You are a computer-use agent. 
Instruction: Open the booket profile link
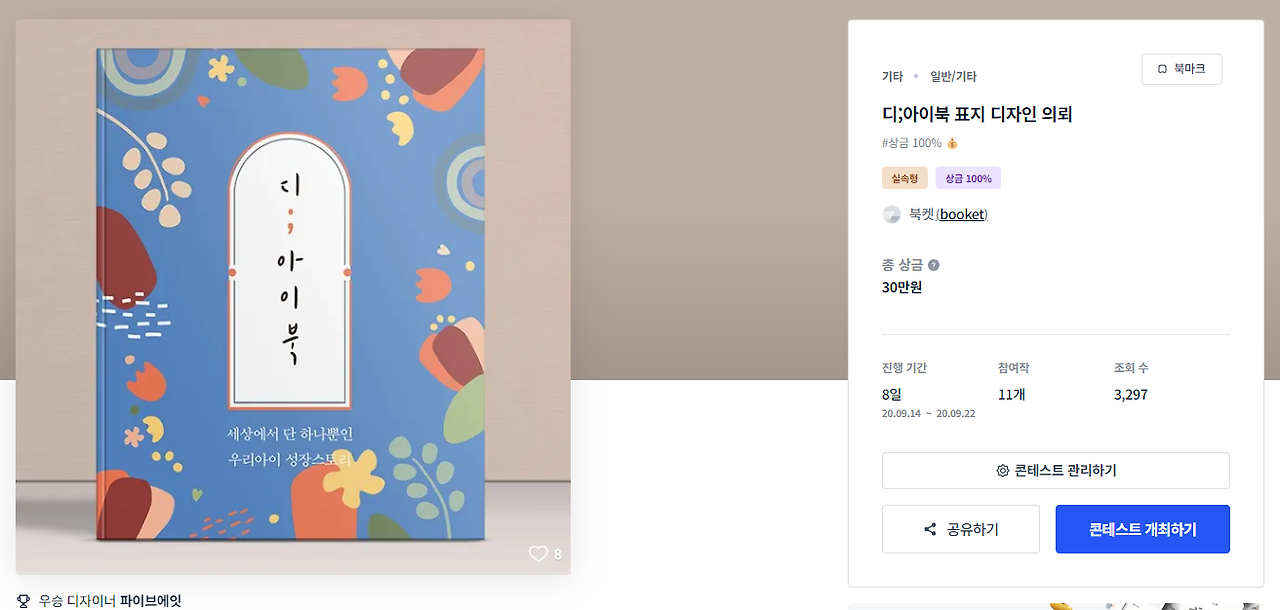[962, 214]
